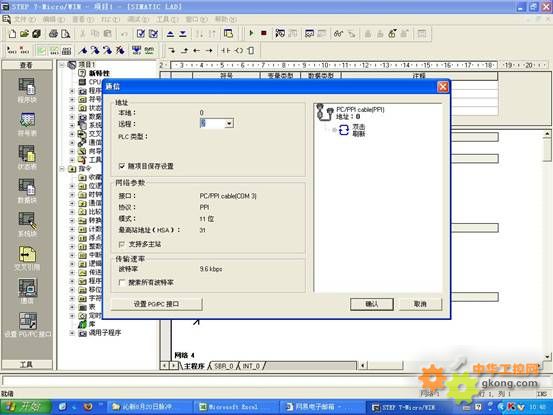Viewport: 553px width, 415px height.
Task: Create a new project with the New icon
Action: 12,34
